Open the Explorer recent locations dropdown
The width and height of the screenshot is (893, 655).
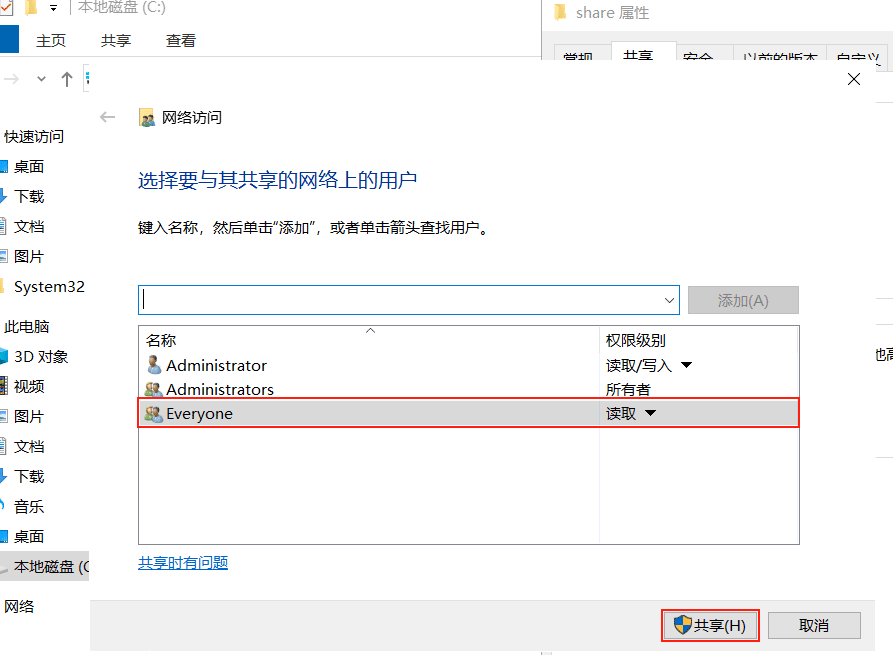41,79
